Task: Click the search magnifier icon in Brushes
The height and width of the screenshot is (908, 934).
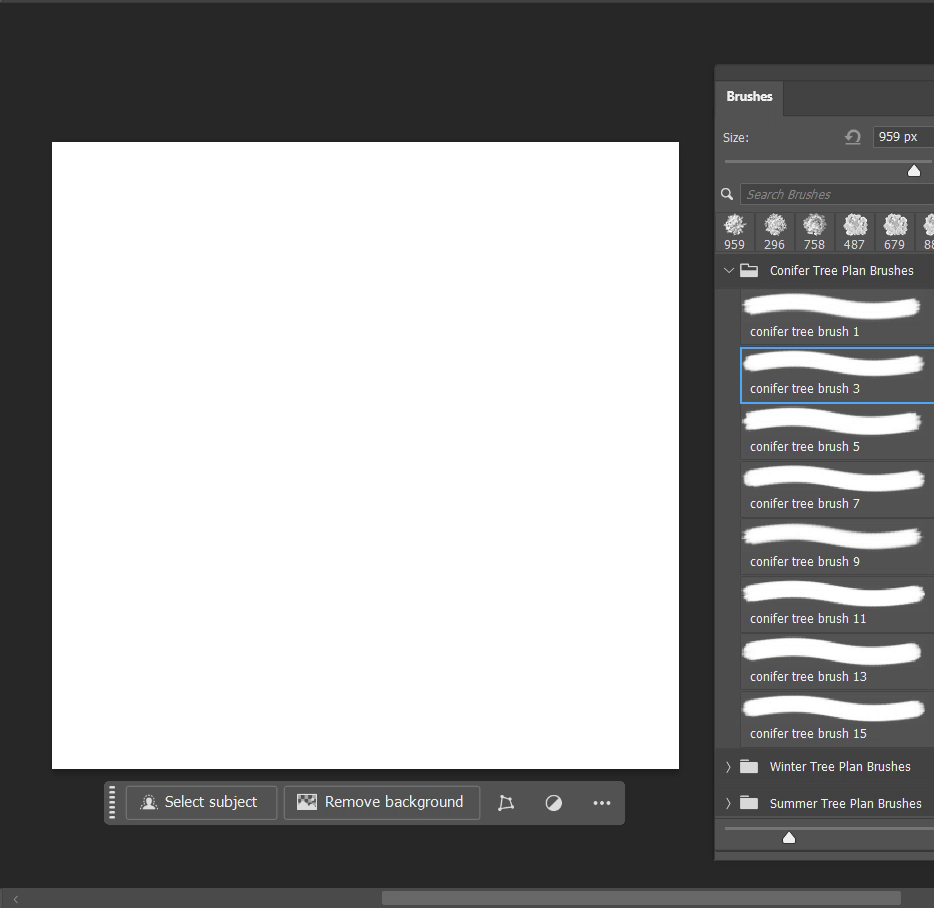Action: click(x=727, y=194)
